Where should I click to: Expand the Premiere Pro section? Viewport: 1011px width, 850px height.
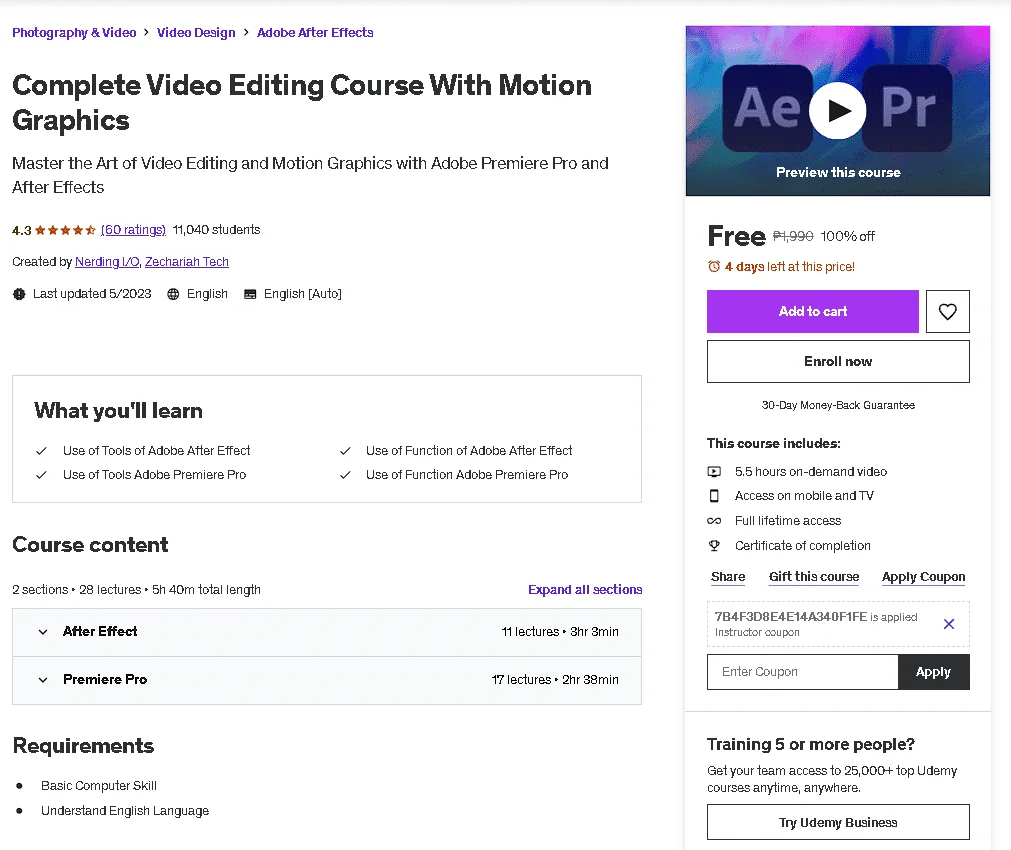(x=327, y=680)
